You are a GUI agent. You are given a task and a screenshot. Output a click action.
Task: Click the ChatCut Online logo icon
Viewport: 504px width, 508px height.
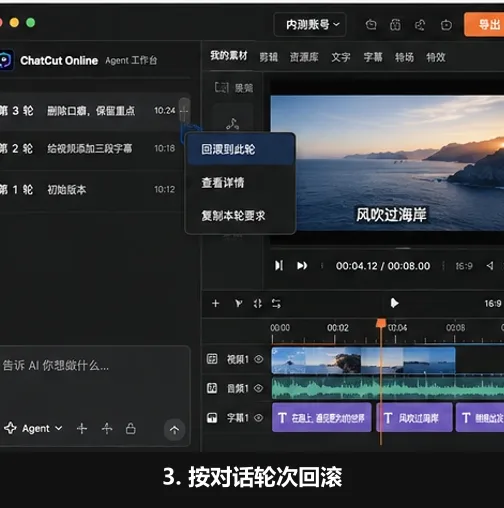coord(6,60)
